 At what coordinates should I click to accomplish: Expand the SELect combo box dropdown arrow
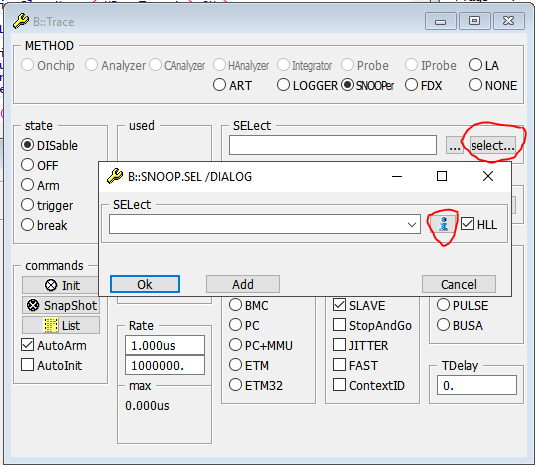(x=412, y=224)
